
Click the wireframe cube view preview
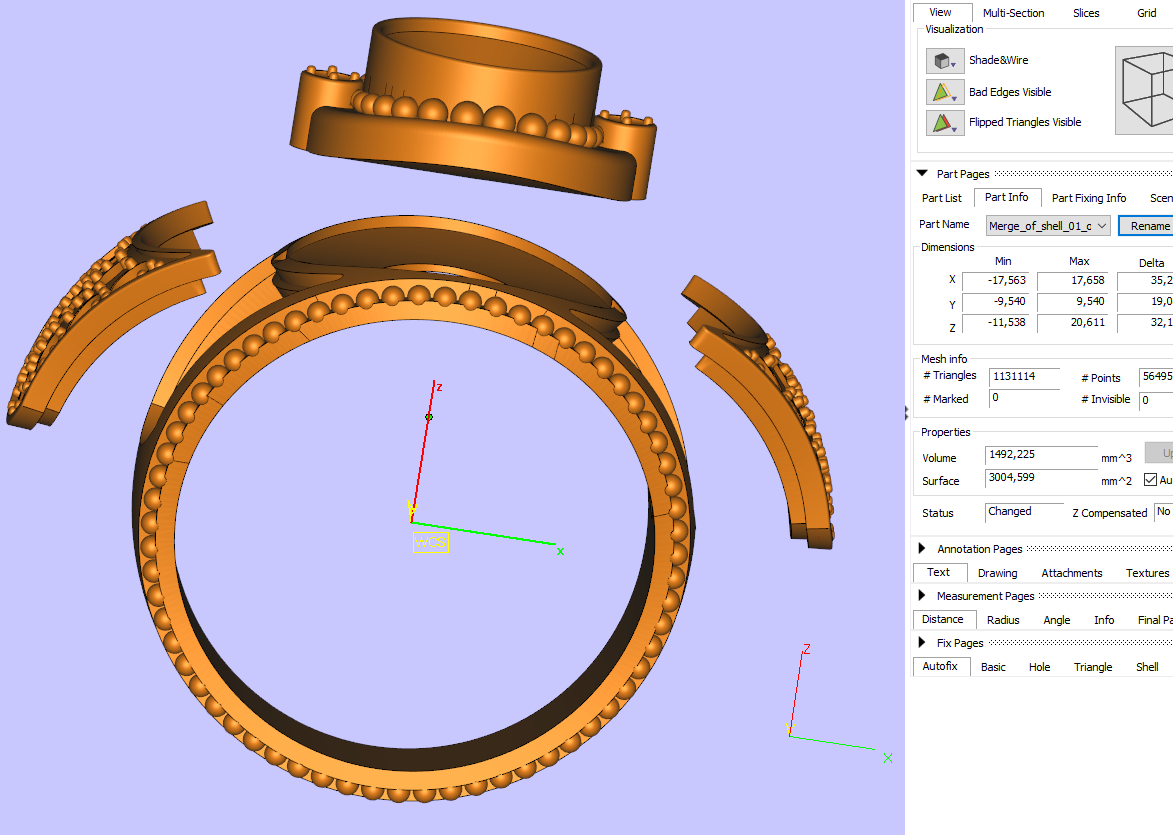point(1144,91)
